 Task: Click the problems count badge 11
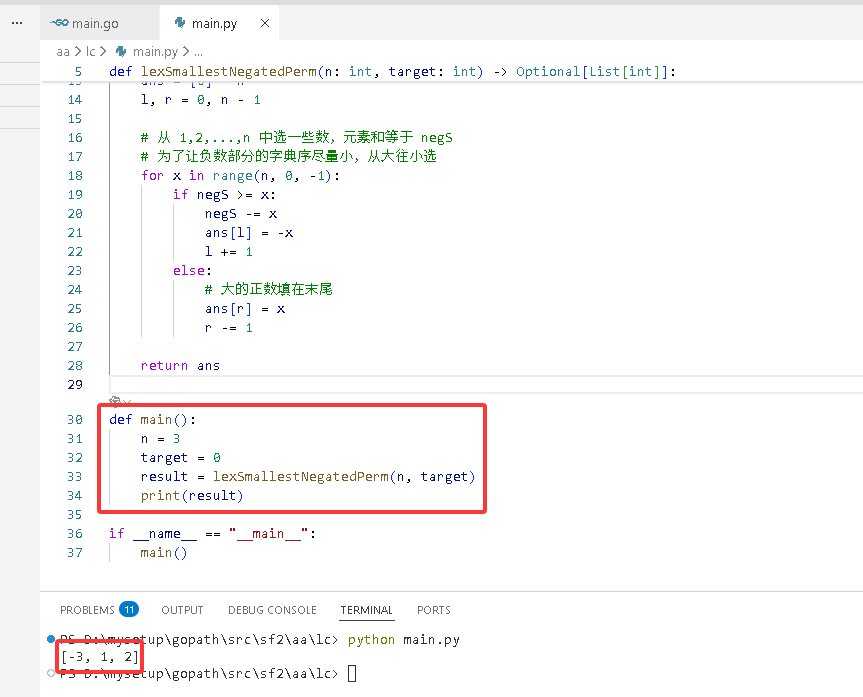(129, 609)
